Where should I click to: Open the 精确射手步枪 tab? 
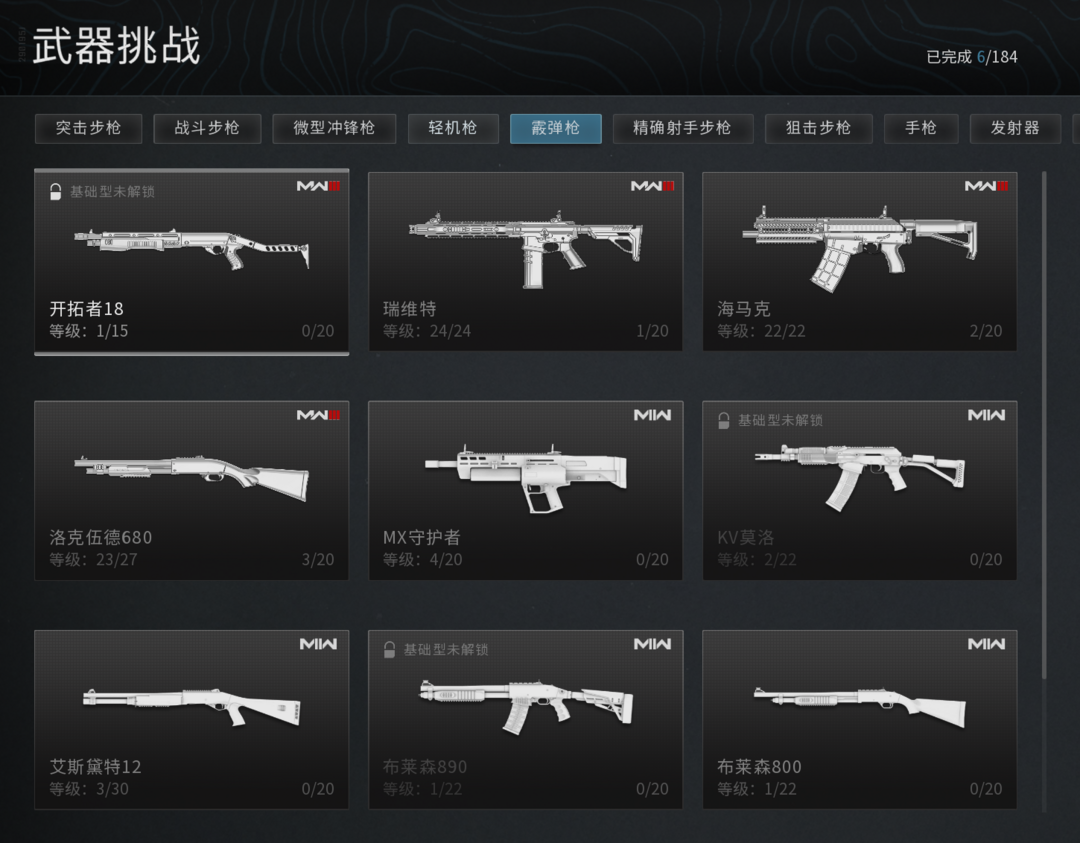click(x=683, y=128)
